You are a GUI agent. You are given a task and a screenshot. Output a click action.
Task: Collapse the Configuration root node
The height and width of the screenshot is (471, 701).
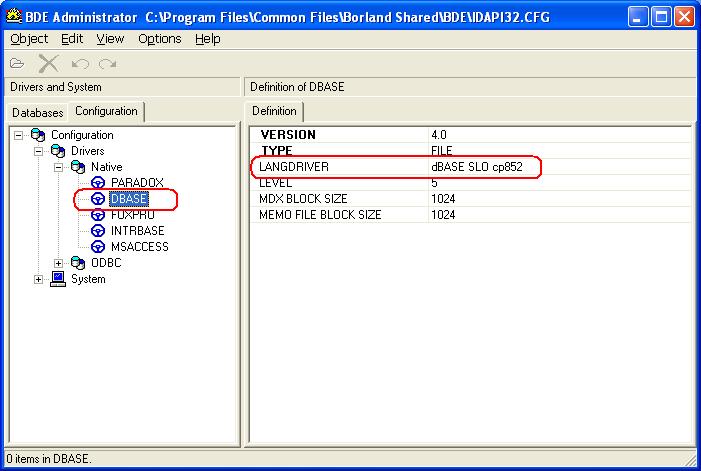tap(18, 135)
